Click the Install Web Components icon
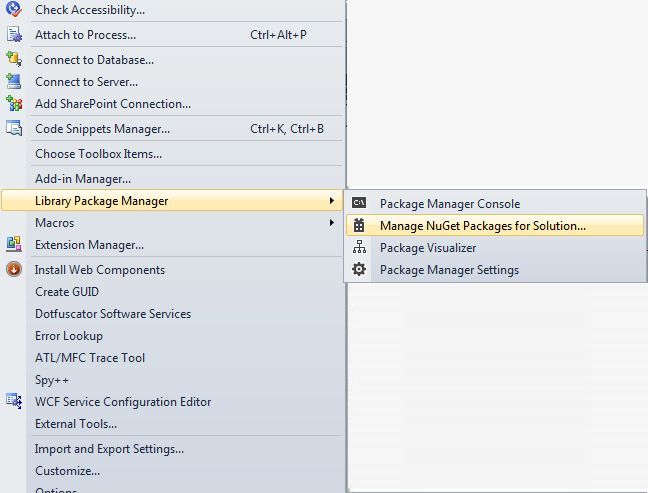648x493 pixels. [x=14, y=270]
